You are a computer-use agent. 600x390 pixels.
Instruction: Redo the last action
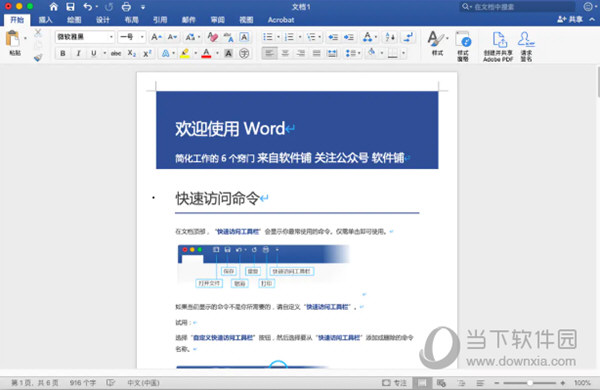point(109,7)
